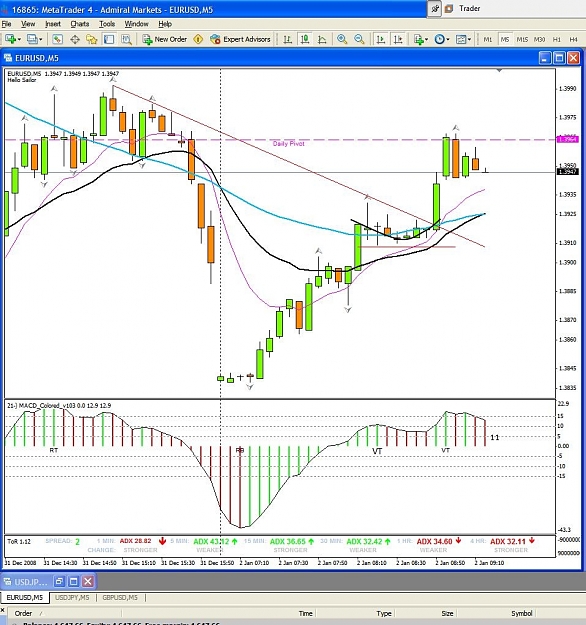Toggle the Navigator favorites star icon

point(92,39)
